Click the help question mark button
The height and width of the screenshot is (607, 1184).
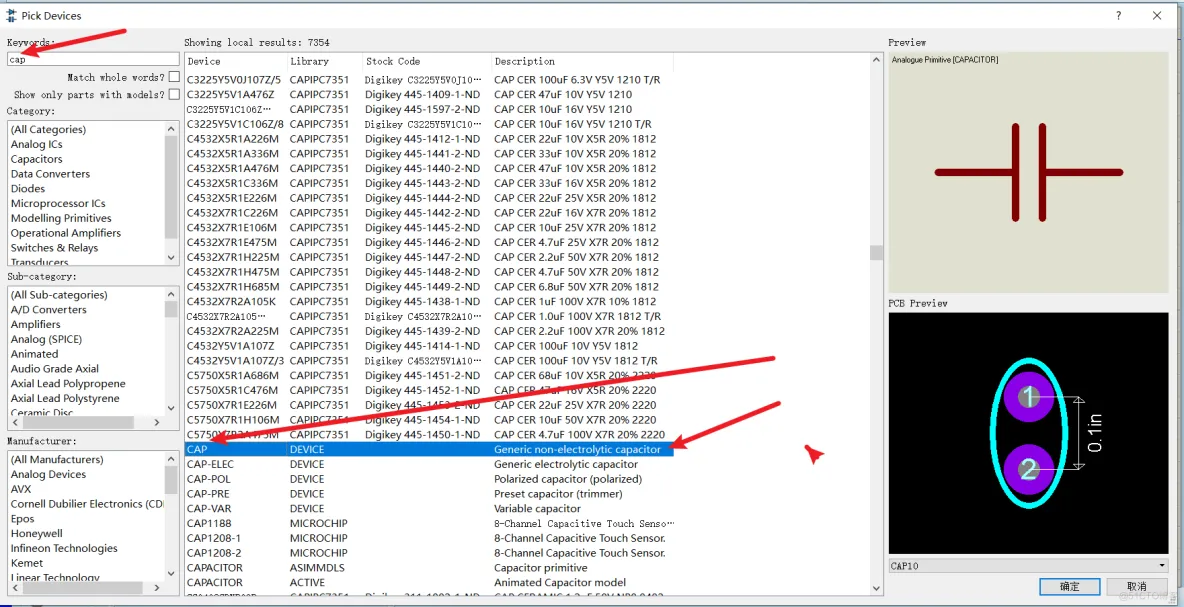pyautogui.click(x=1118, y=15)
